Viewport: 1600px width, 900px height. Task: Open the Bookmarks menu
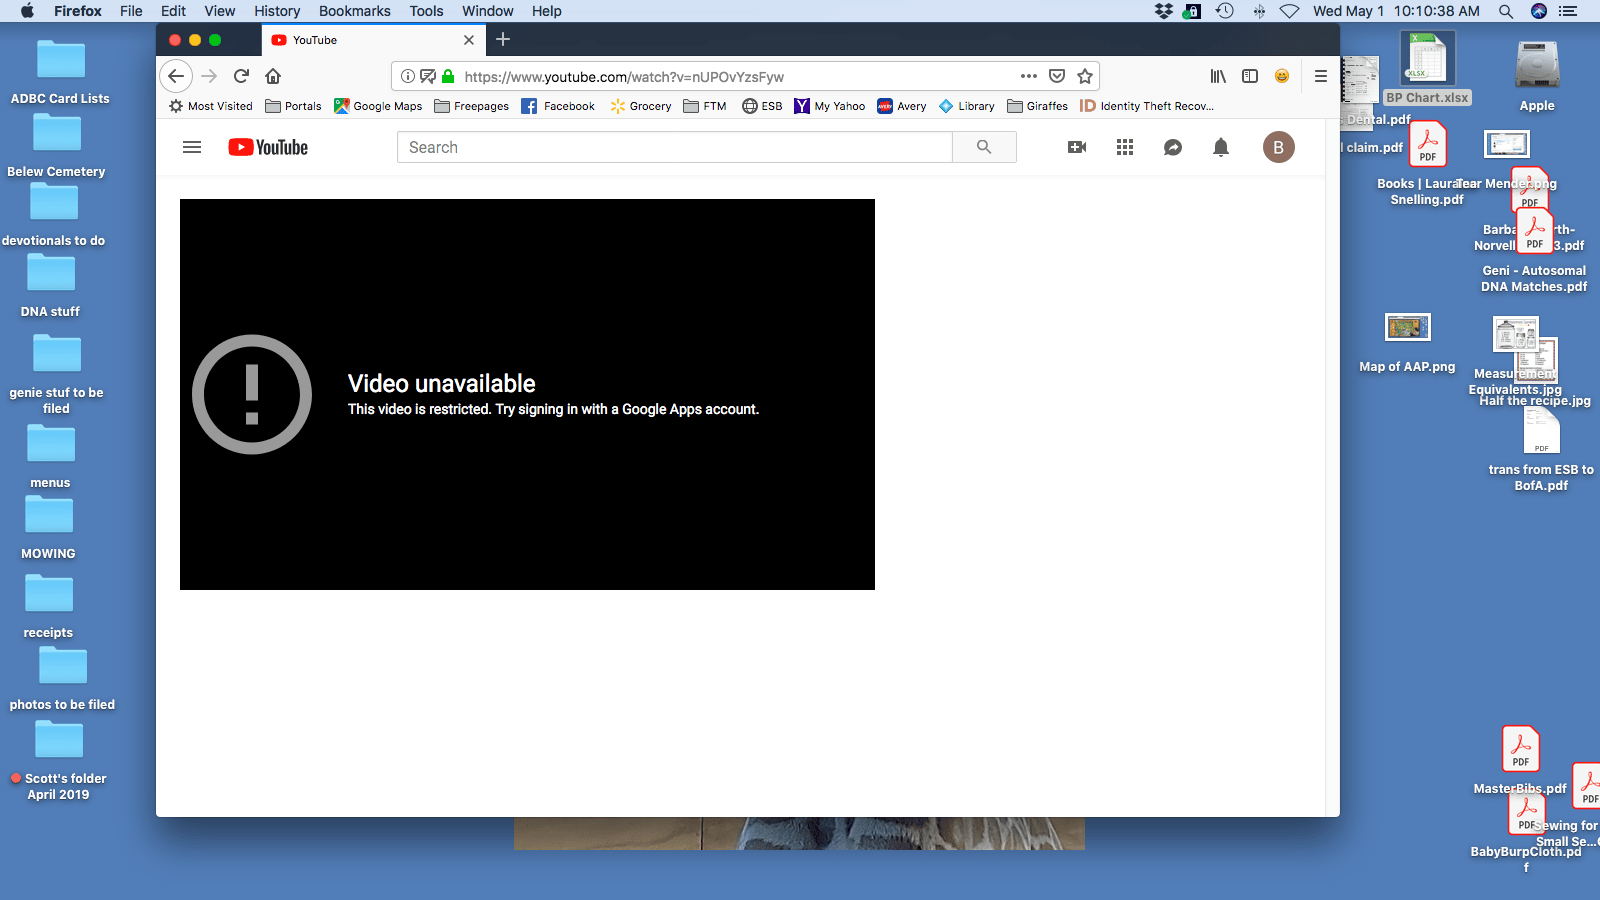pos(355,11)
